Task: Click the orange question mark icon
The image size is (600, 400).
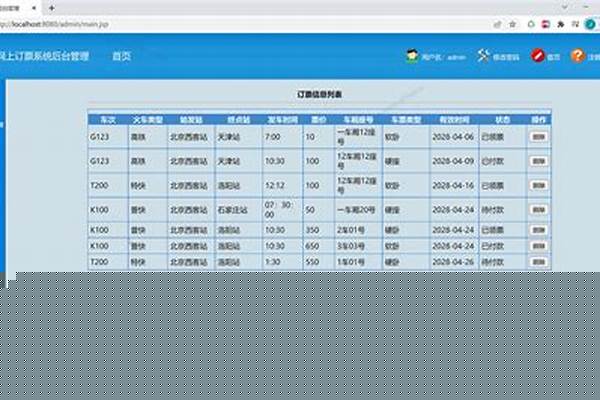Action: pos(578,56)
